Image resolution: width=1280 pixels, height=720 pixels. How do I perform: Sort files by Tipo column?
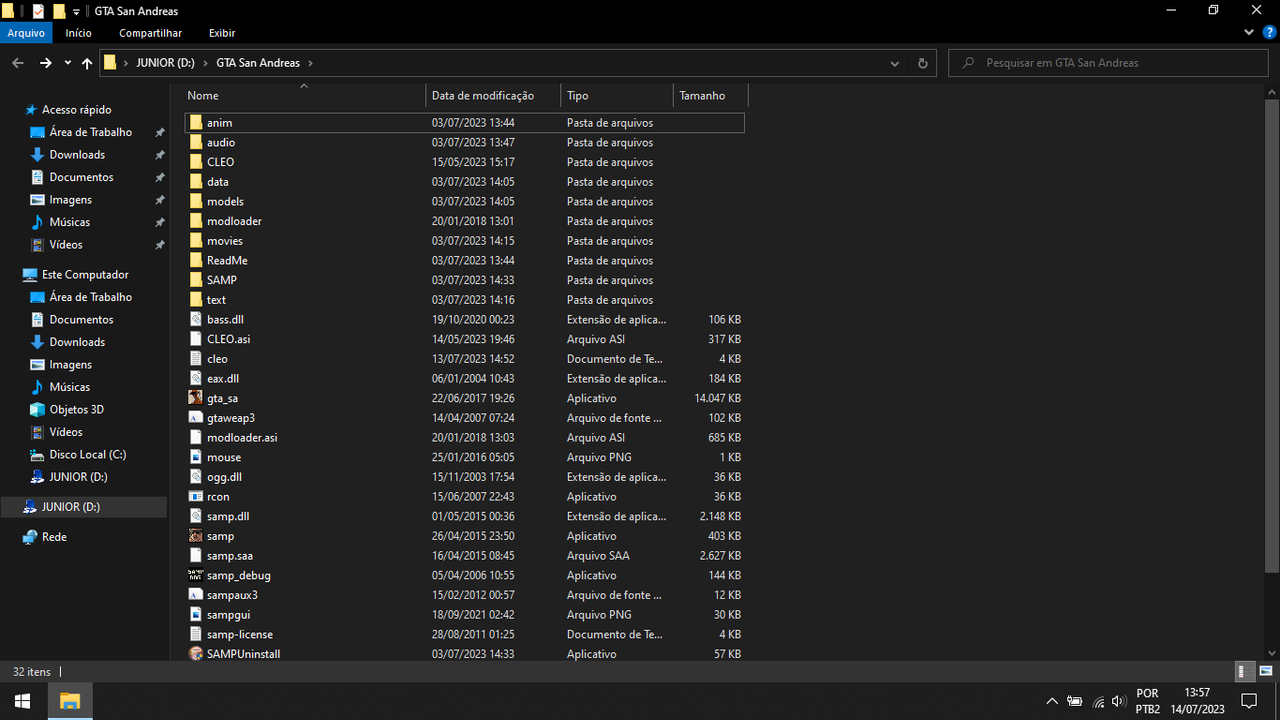point(617,96)
